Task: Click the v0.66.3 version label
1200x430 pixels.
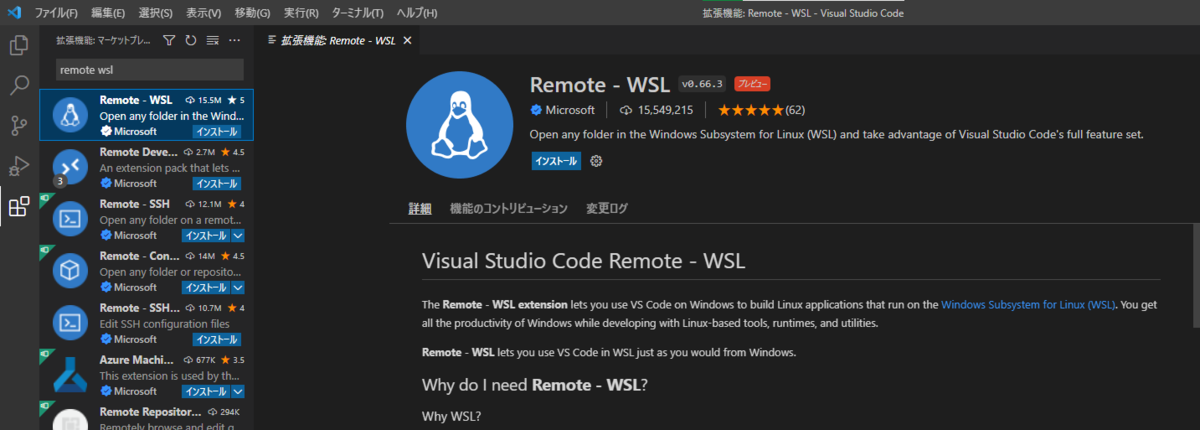Action: [702, 84]
